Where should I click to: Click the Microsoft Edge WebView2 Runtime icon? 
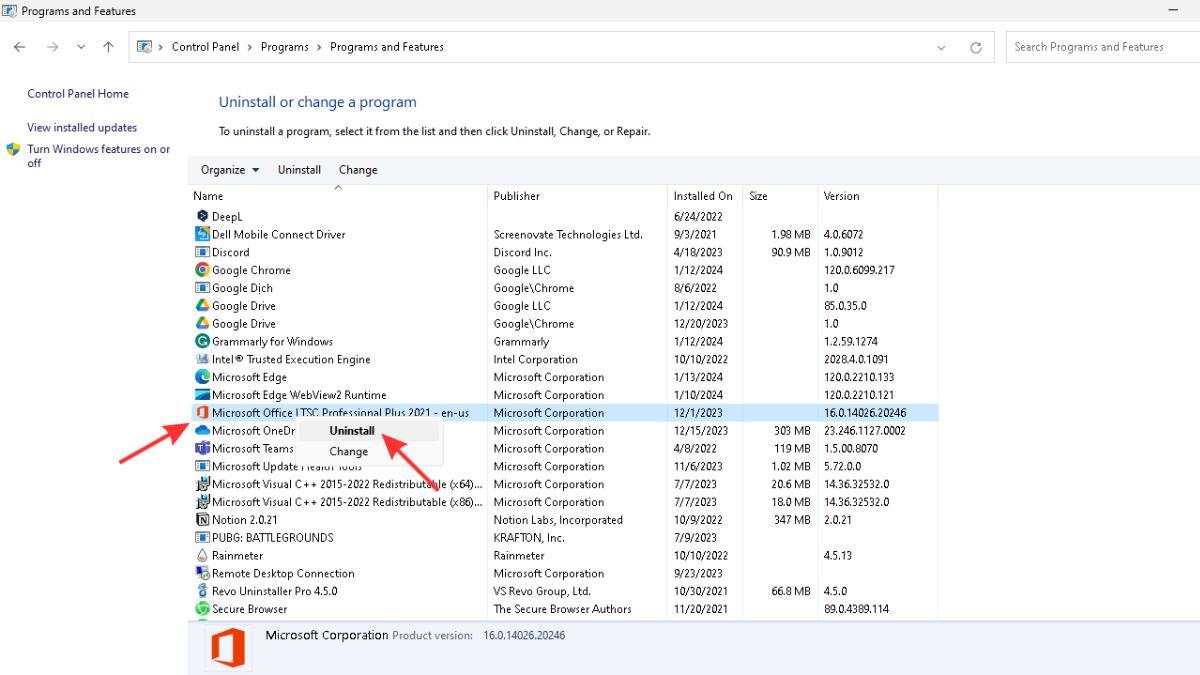tap(202, 395)
